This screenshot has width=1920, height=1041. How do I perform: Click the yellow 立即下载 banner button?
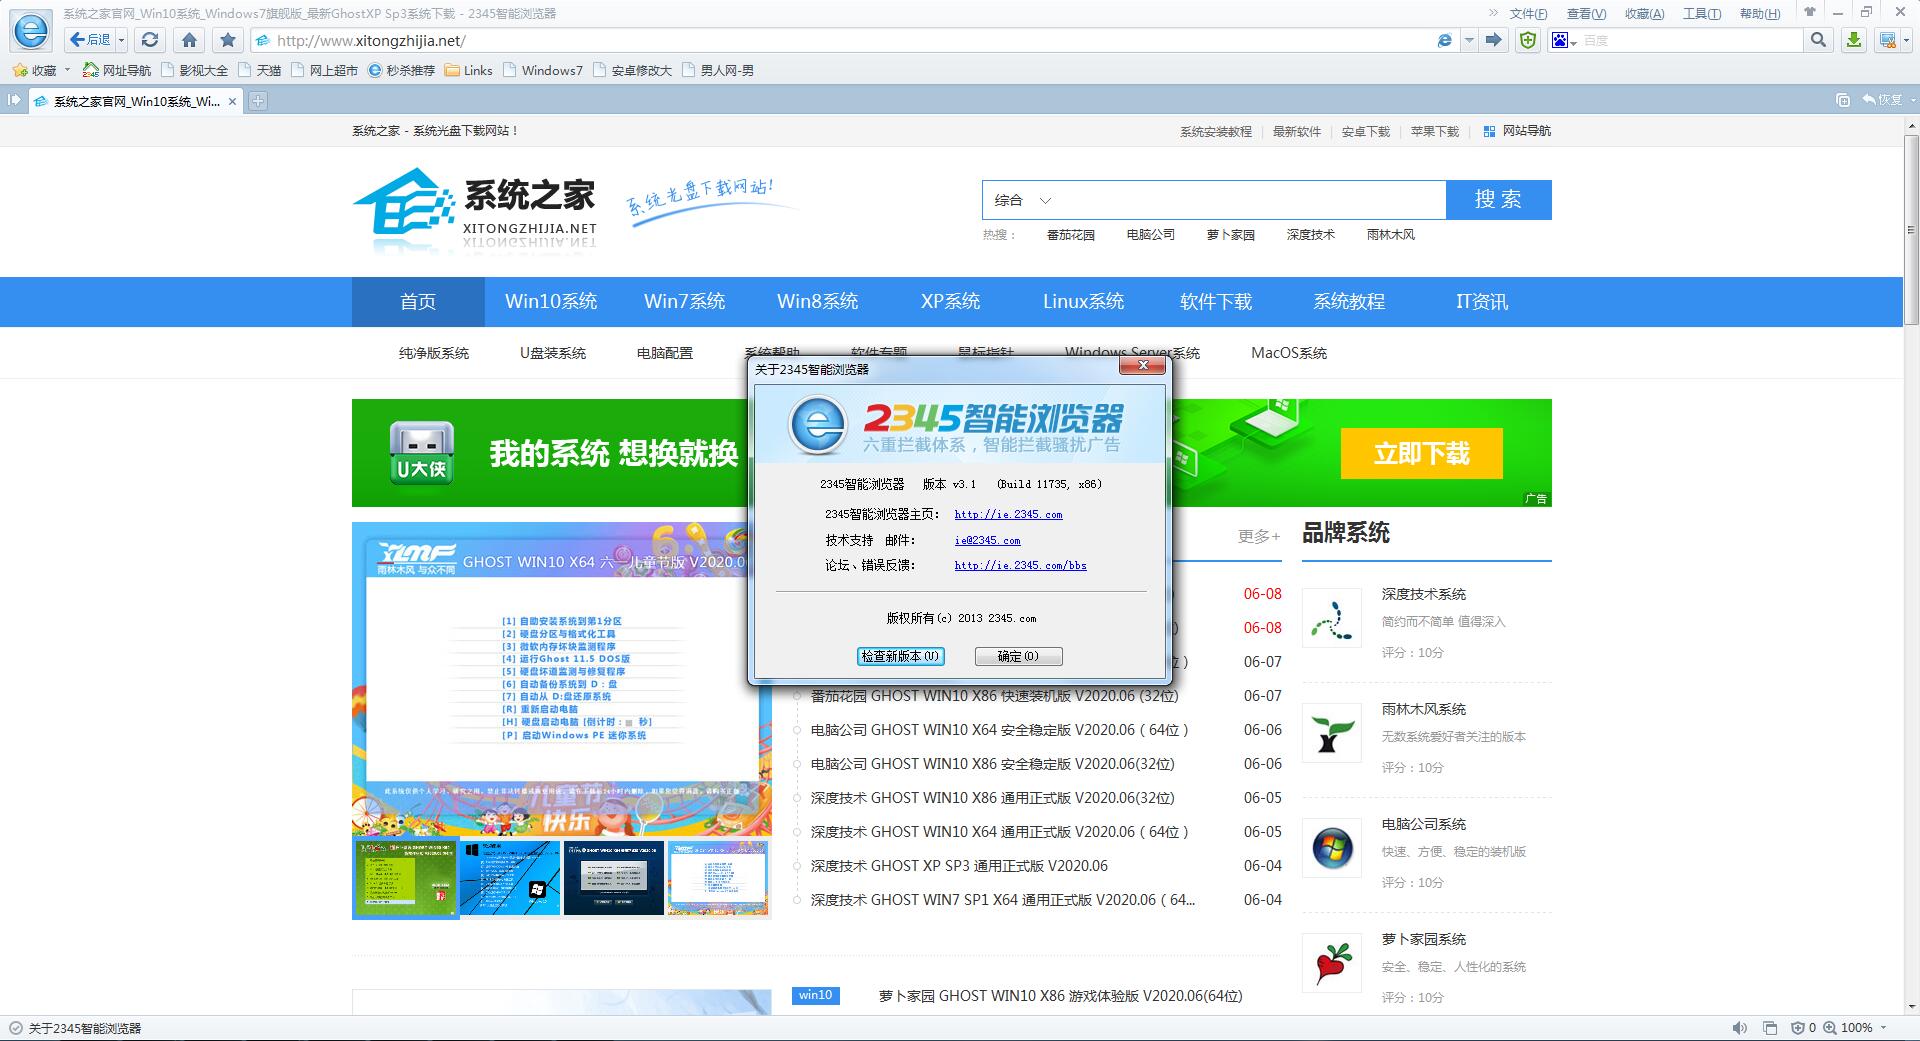[x=1422, y=454]
